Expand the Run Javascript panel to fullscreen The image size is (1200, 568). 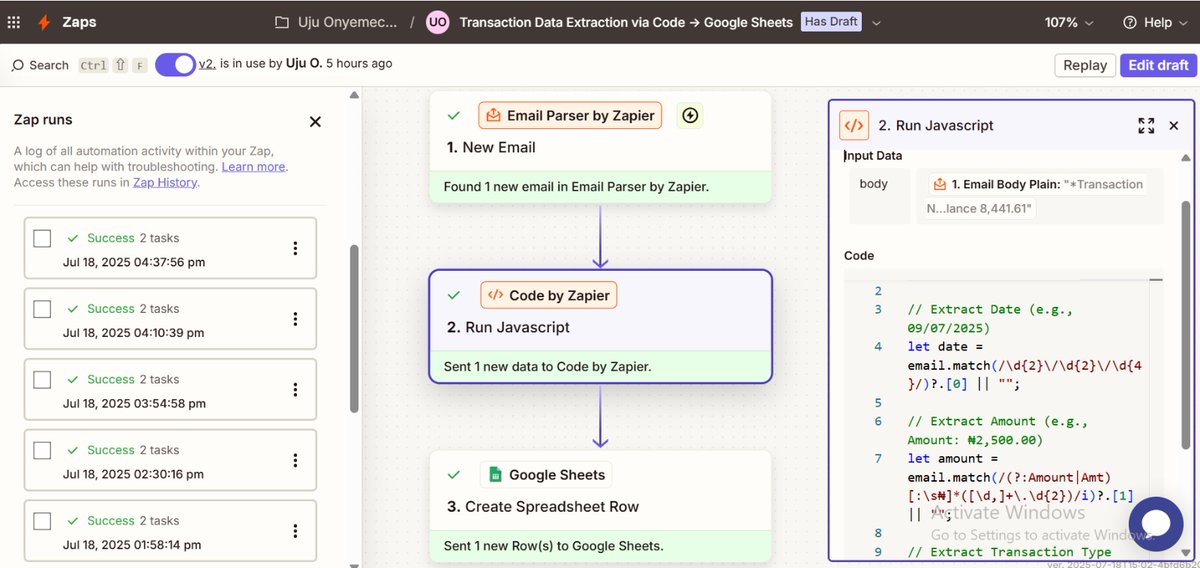[x=1146, y=125]
